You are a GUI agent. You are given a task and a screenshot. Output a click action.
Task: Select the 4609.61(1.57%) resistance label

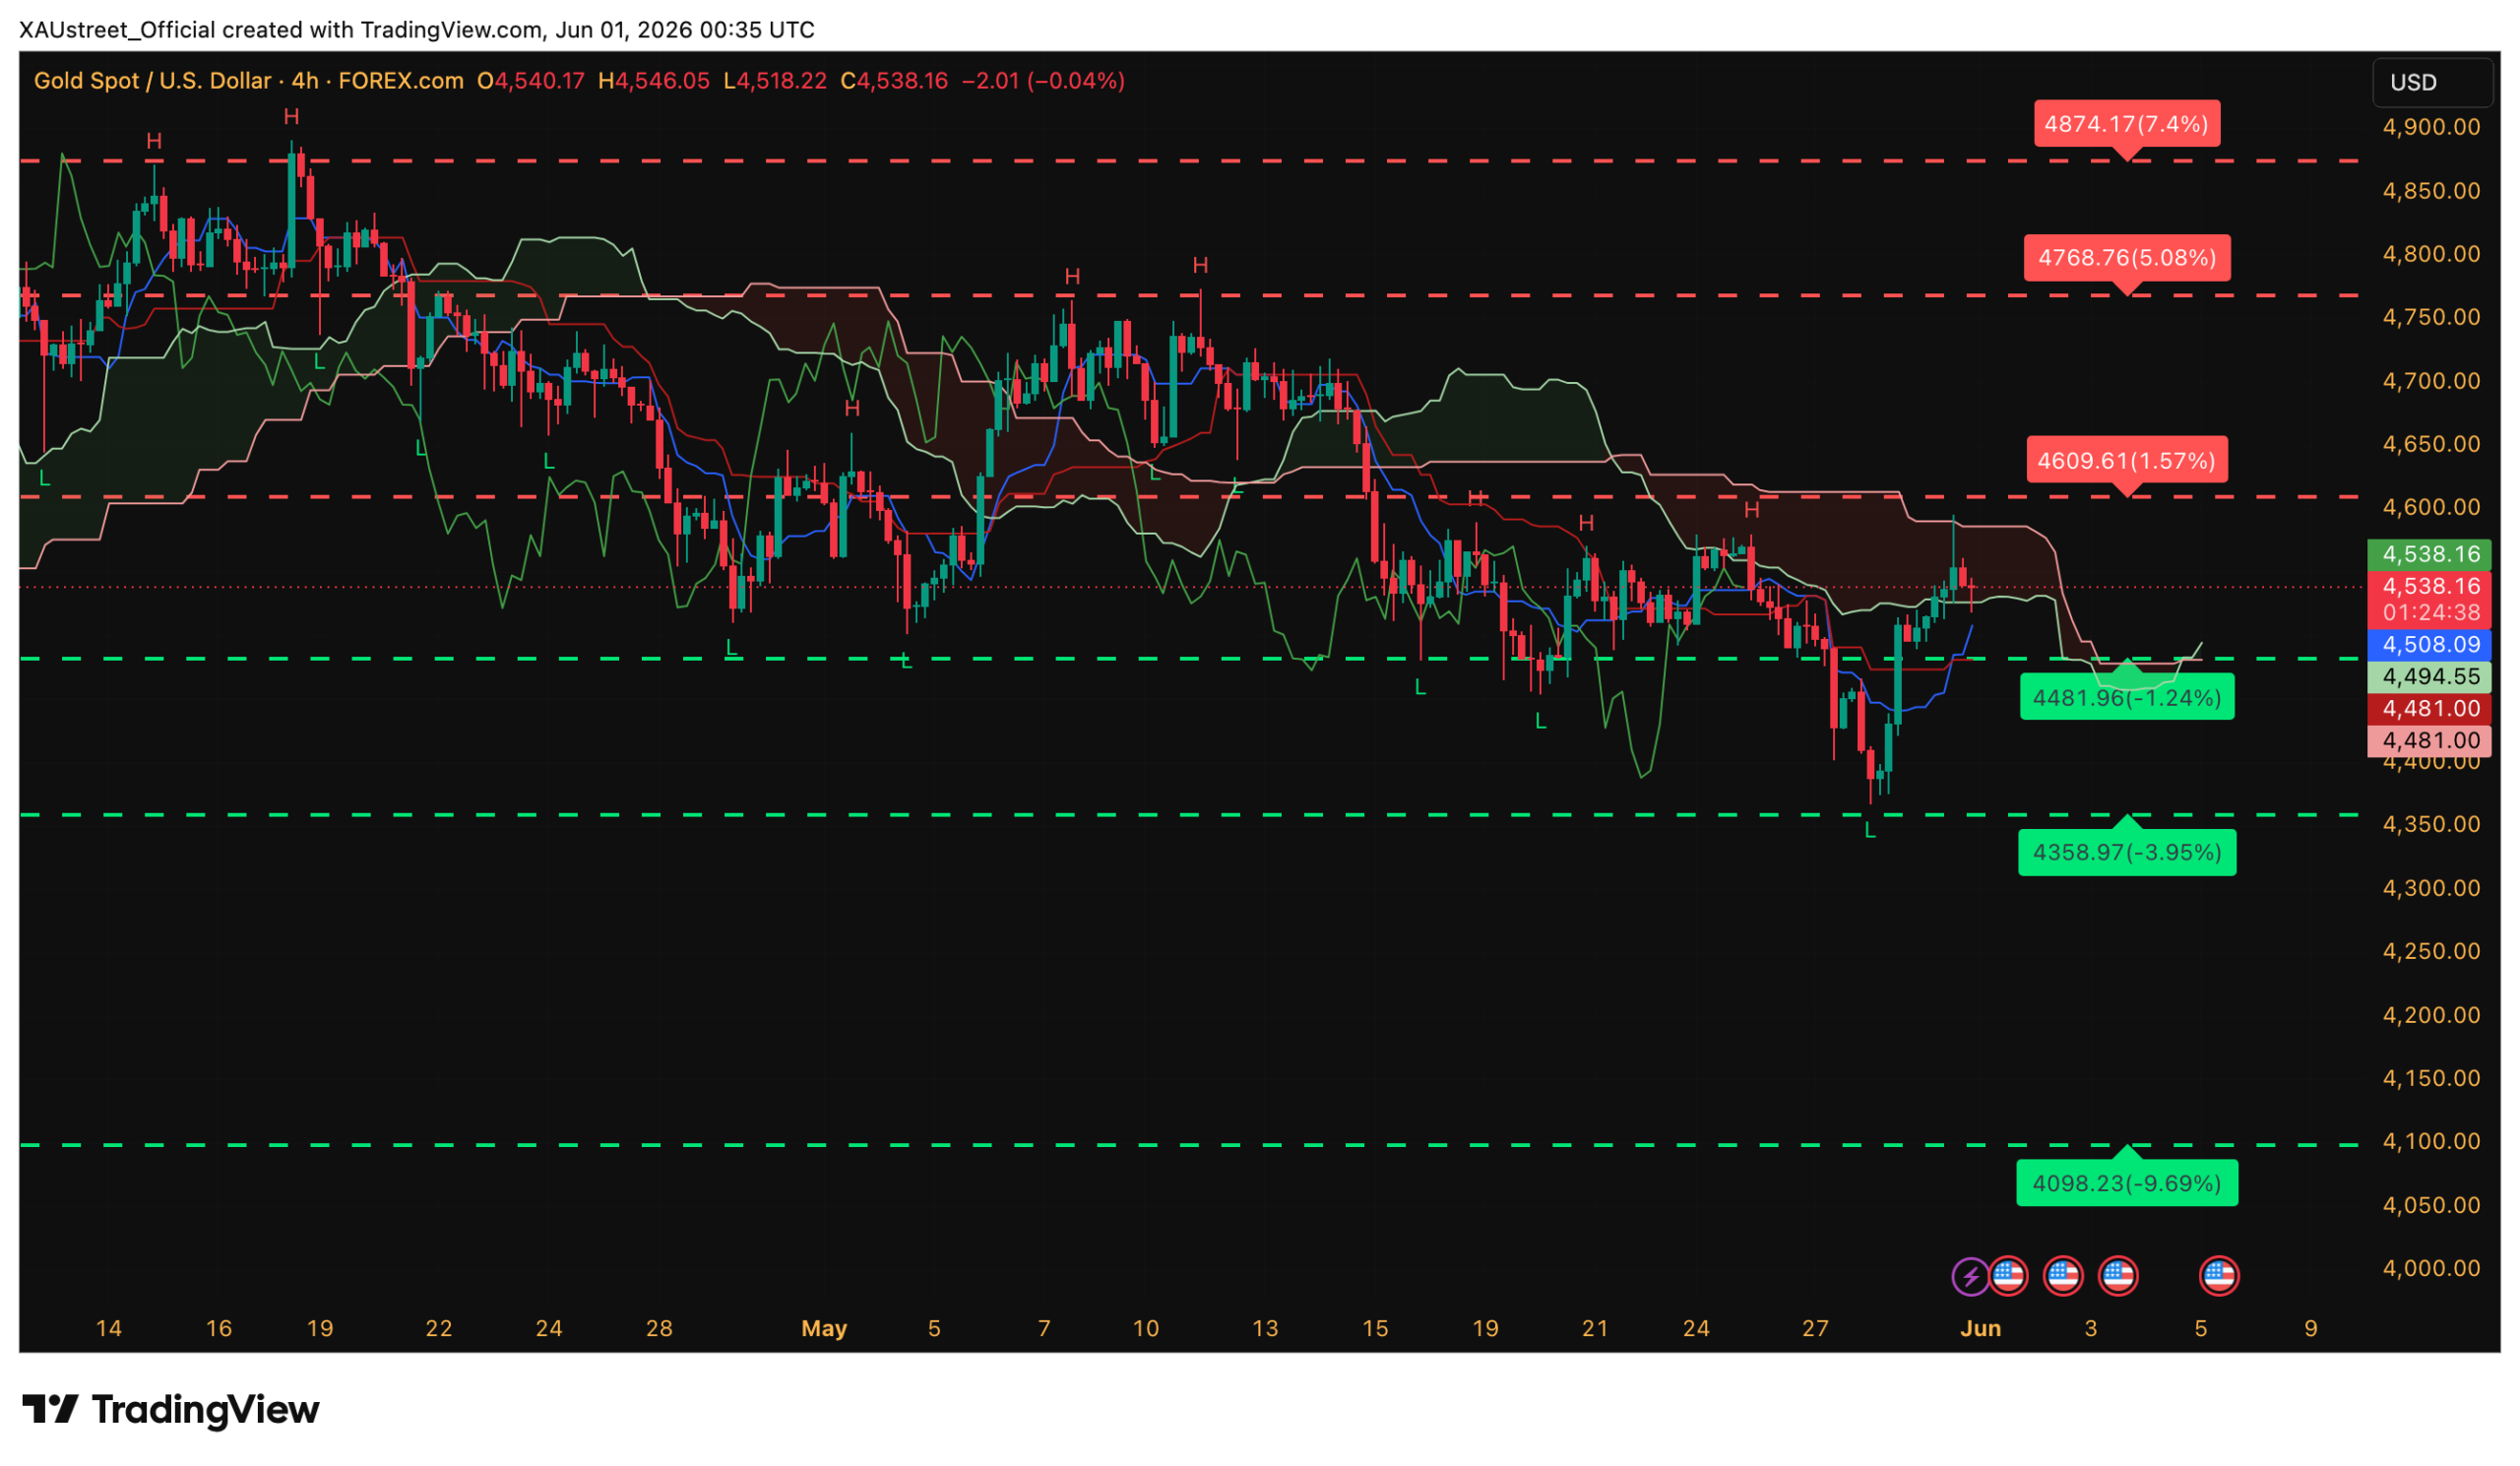pos(2126,461)
